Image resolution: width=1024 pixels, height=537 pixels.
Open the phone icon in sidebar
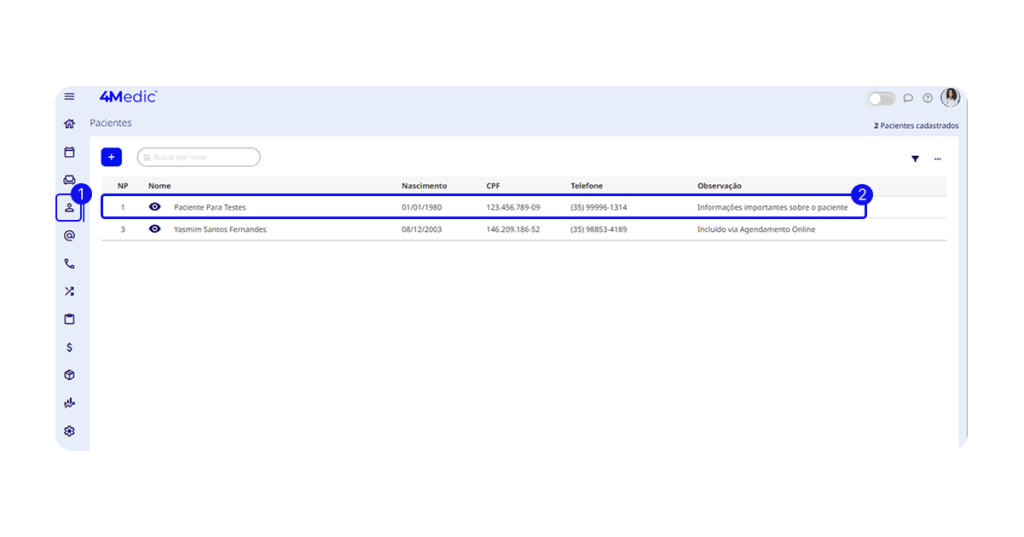(x=69, y=264)
